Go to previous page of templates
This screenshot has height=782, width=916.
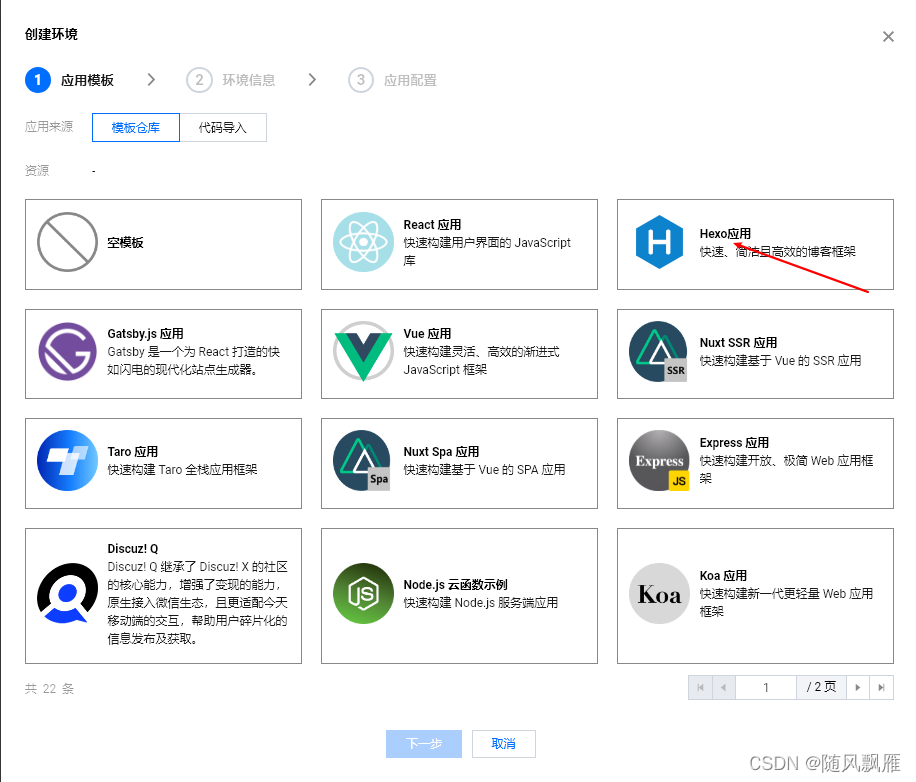click(x=724, y=687)
